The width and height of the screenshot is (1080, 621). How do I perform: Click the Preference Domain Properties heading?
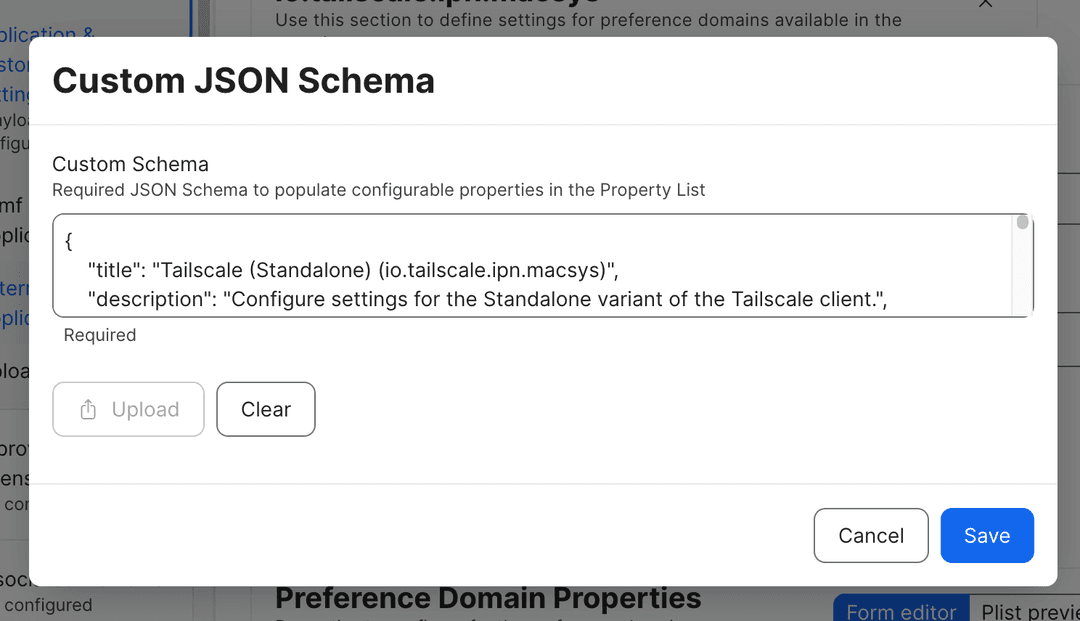click(487, 597)
